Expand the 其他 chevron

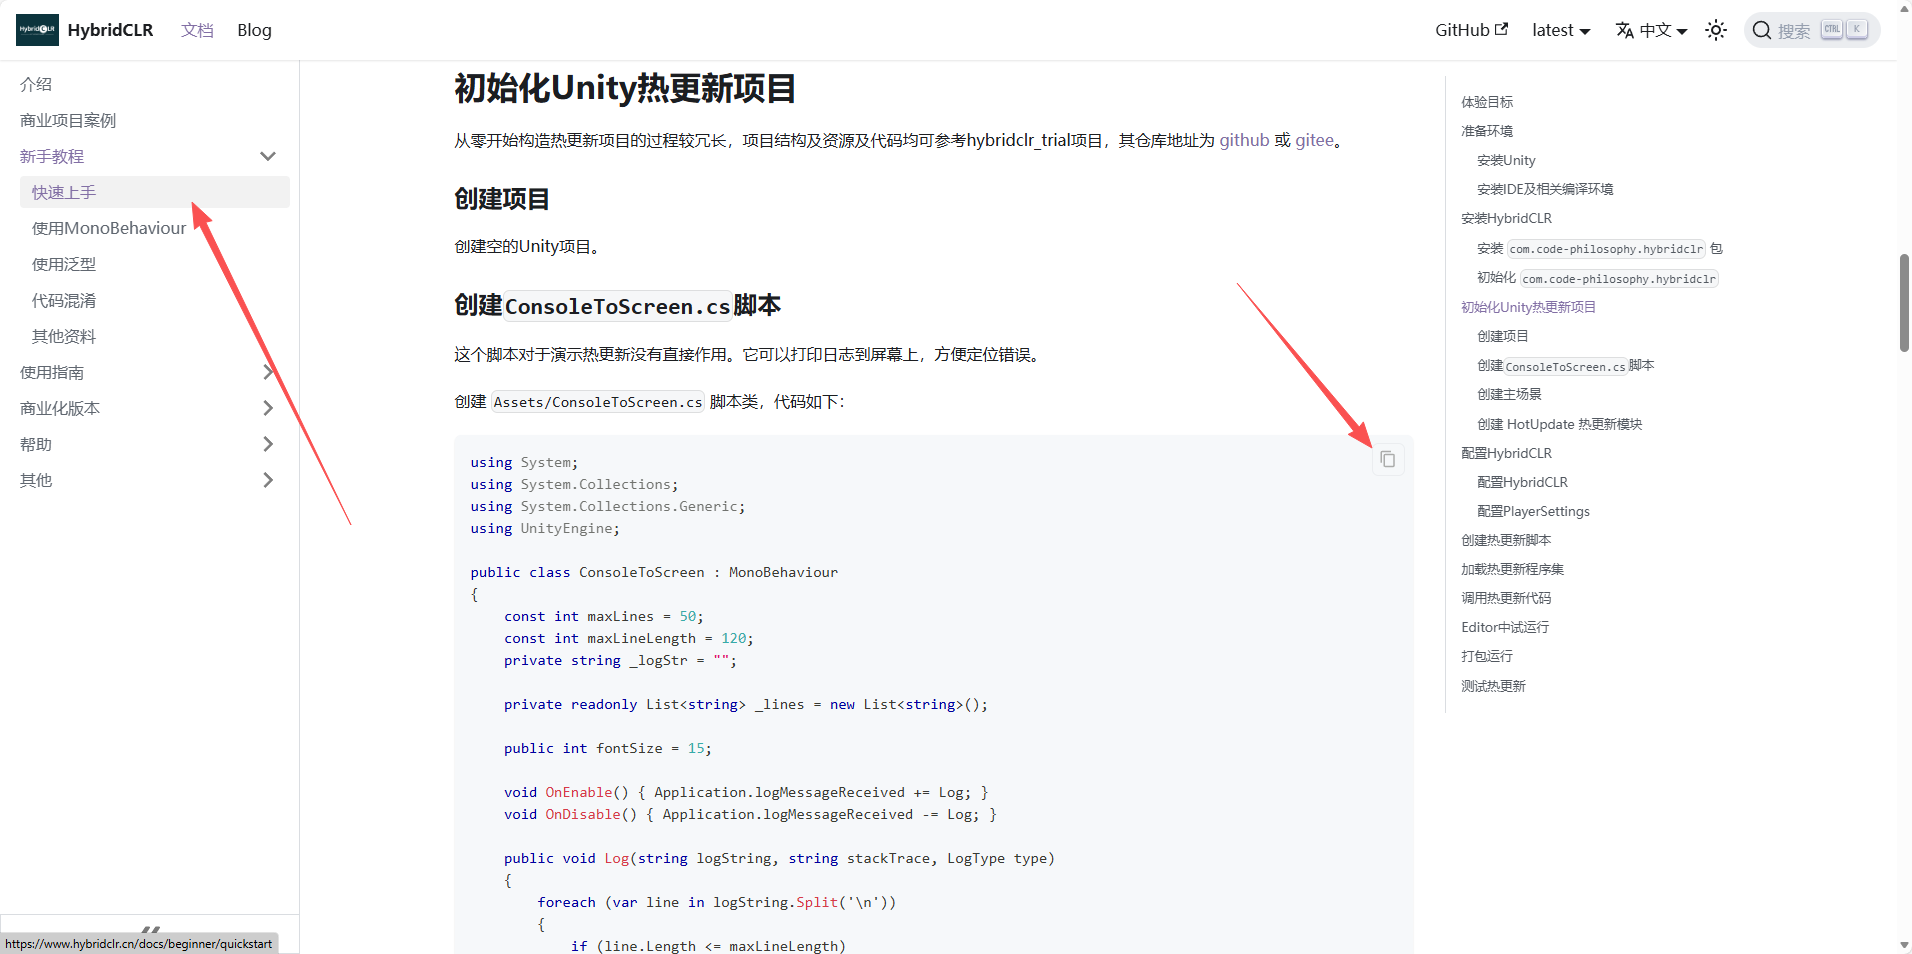click(x=268, y=480)
